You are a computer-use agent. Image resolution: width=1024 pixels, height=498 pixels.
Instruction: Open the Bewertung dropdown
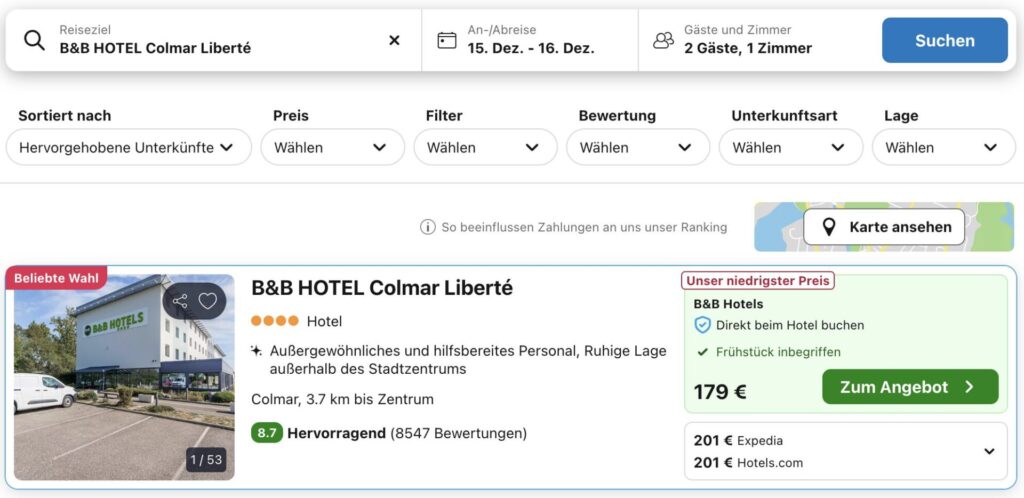click(638, 147)
